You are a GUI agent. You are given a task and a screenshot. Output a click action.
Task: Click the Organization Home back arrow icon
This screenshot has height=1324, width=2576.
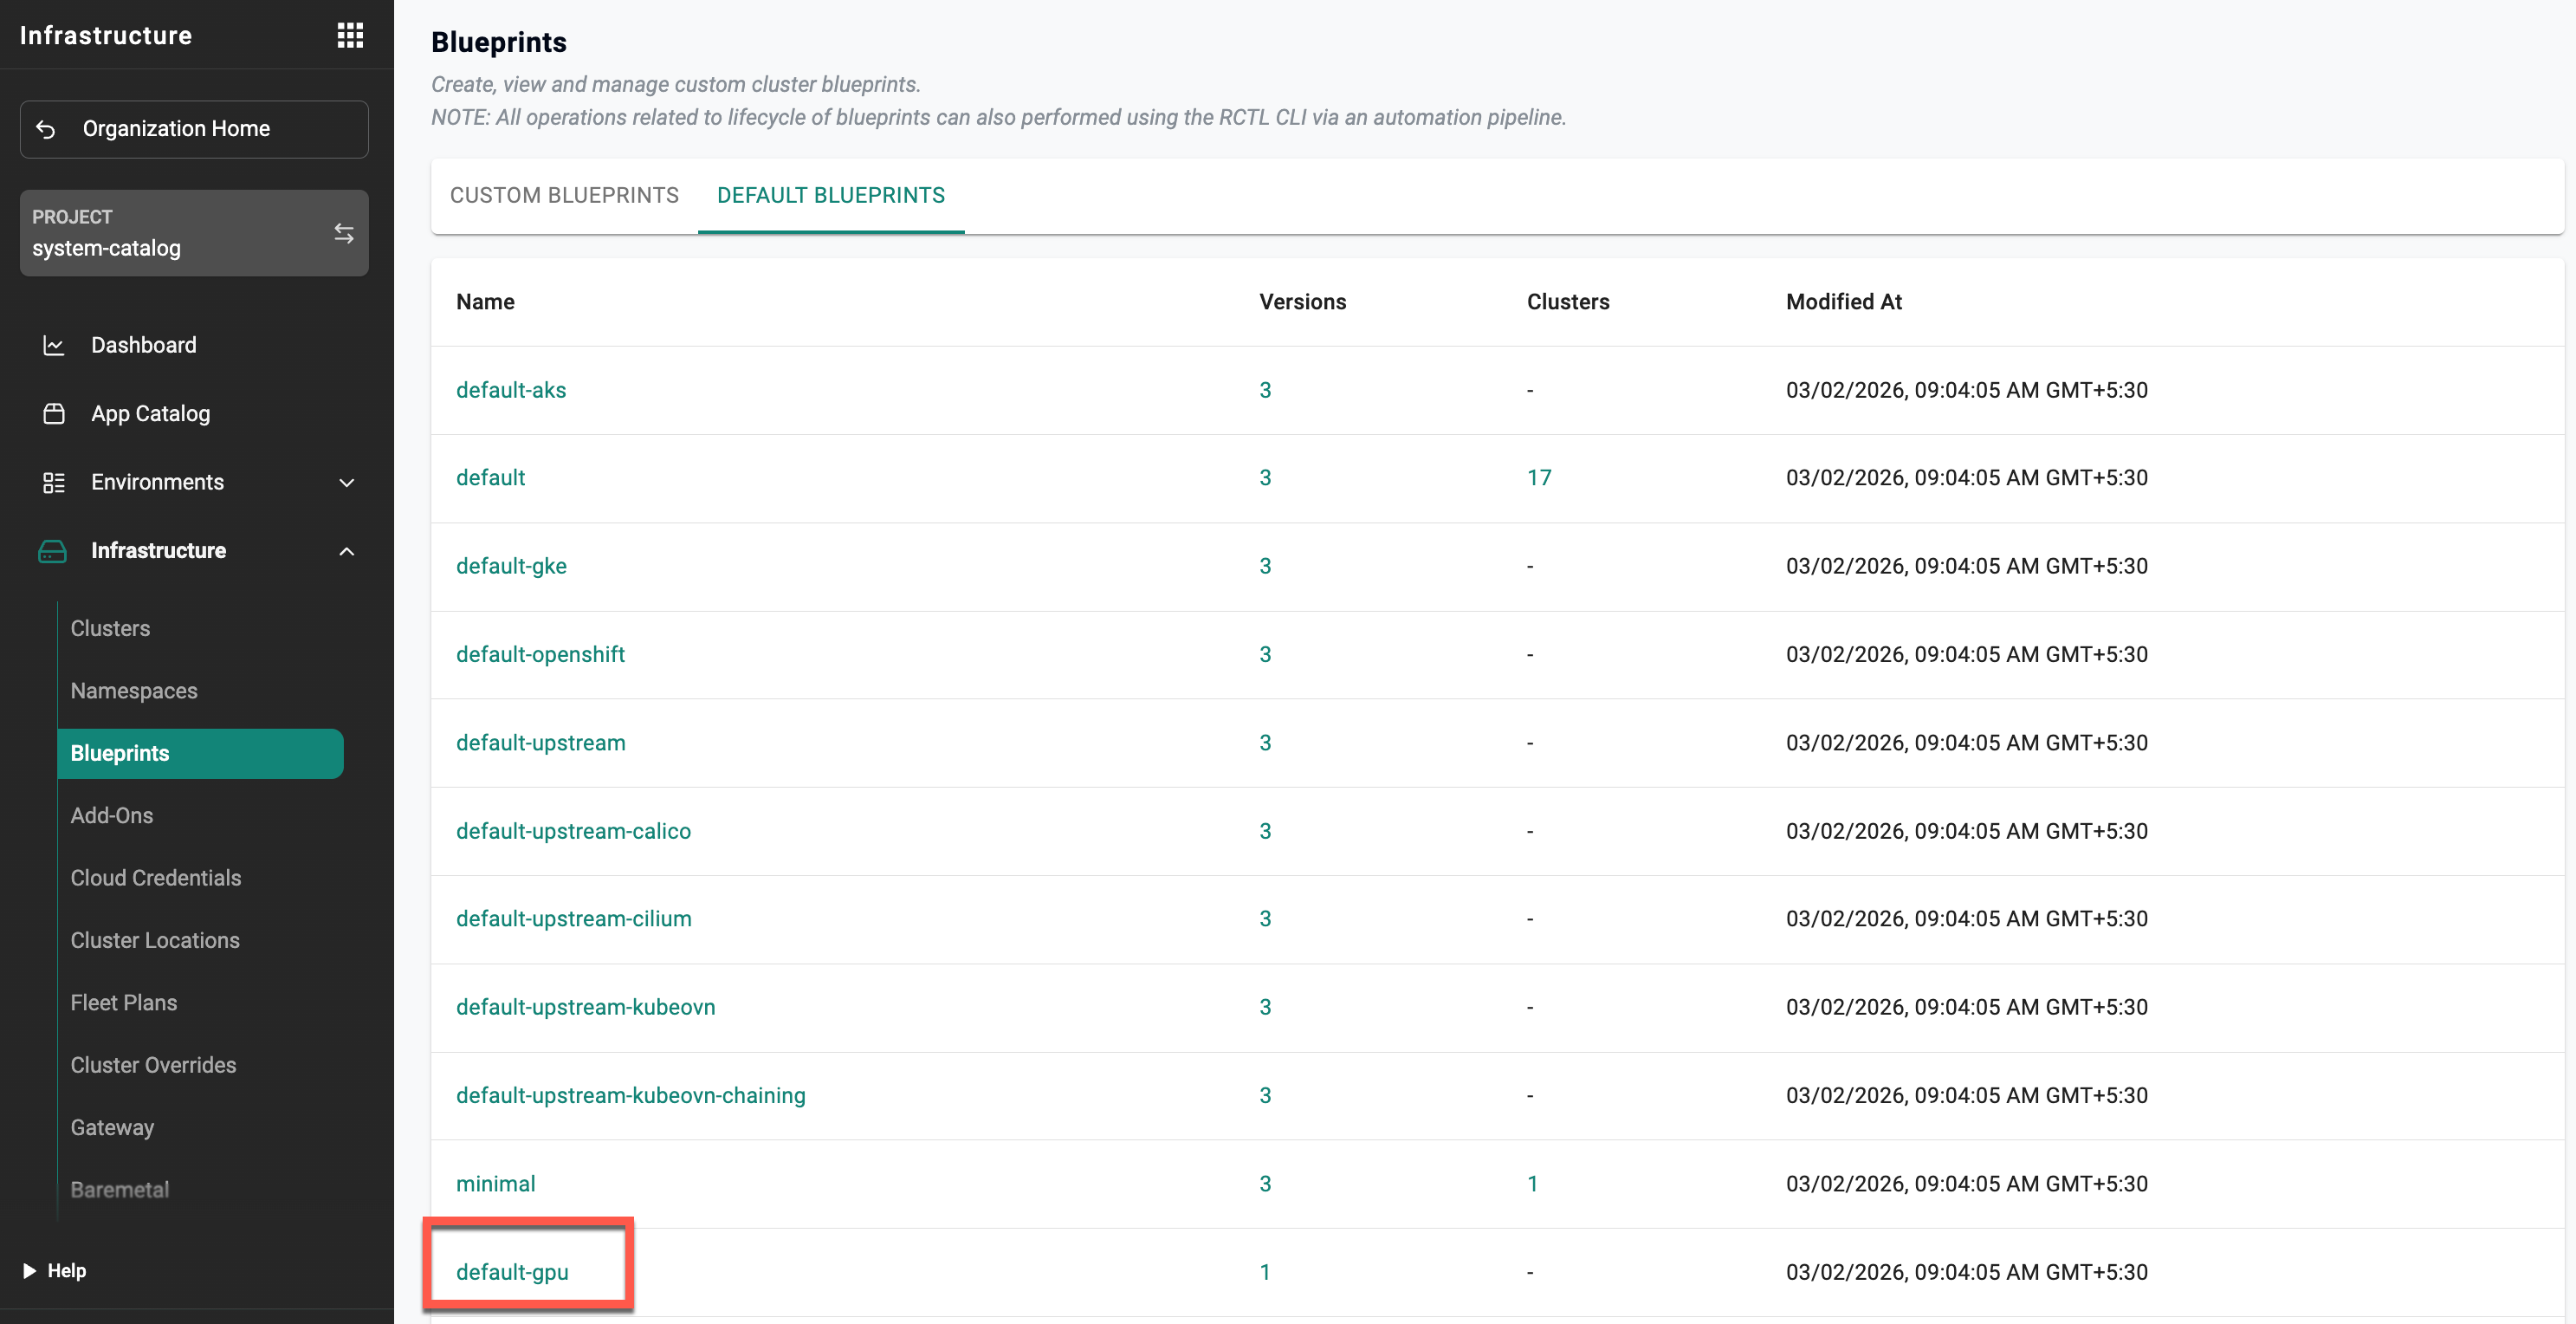(x=46, y=129)
